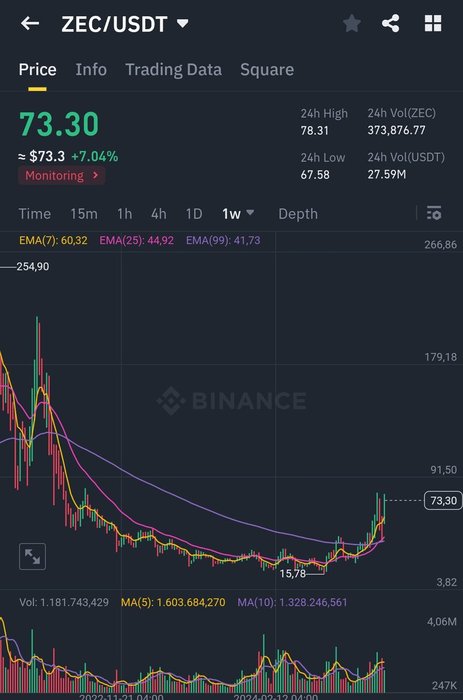Open the Trading Data tab
The height and width of the screenshot is (700, 463).
coord(173,70)
